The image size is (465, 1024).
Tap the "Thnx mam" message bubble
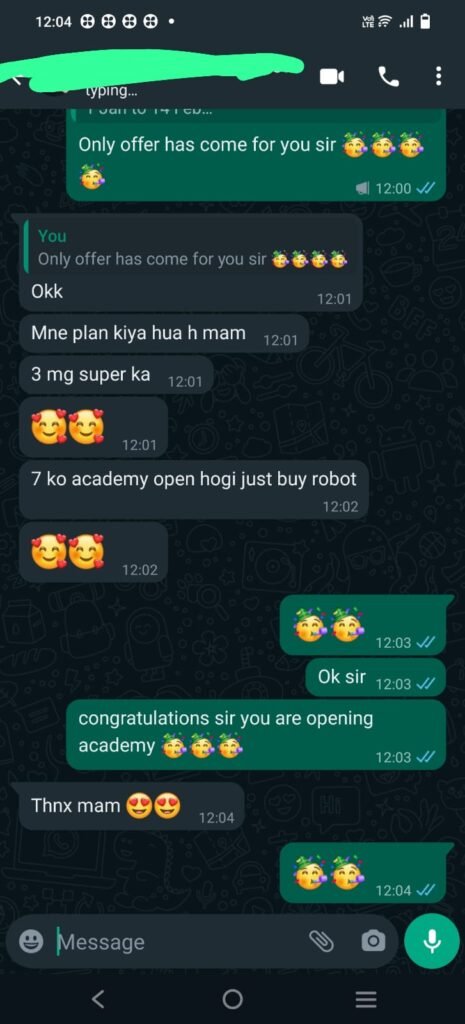point(131,807)
